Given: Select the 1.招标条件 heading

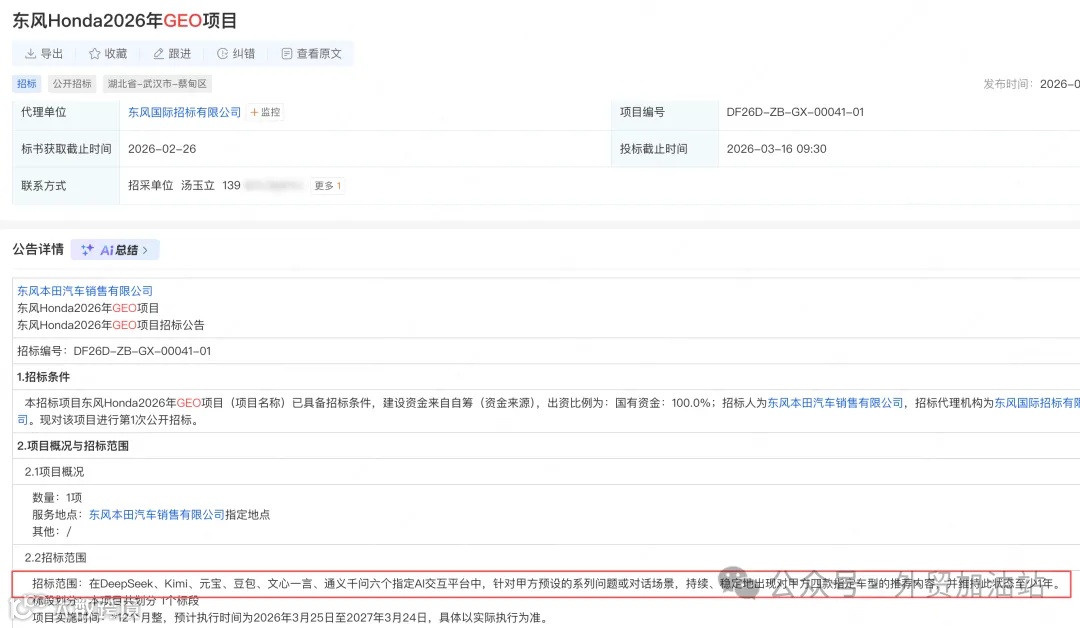Looking at the screenshot, I should (x=43, y=377).
